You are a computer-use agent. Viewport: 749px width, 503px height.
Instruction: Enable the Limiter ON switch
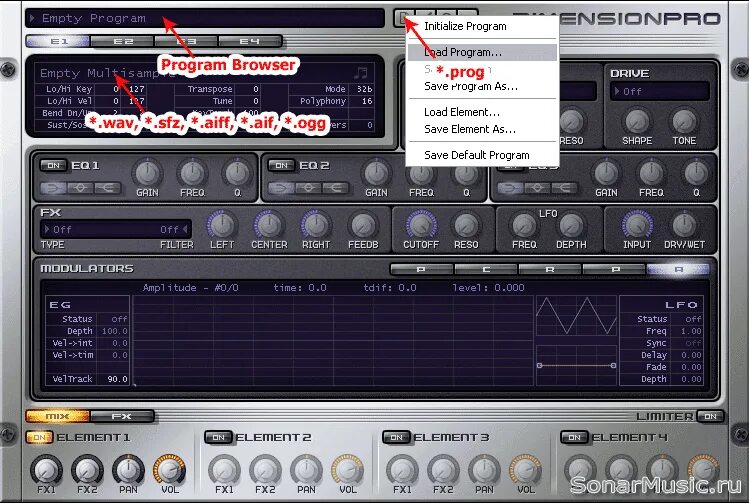710,416
